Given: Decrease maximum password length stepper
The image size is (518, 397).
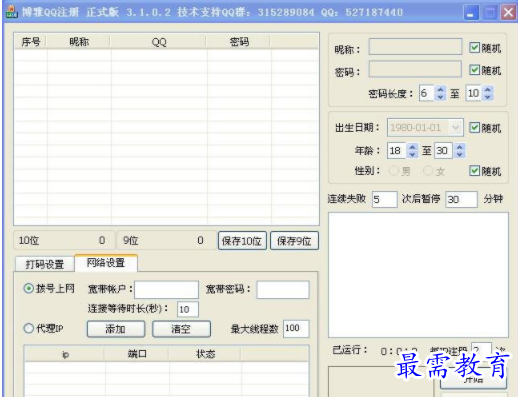Looking at the screenshot, I should (488, 97).
